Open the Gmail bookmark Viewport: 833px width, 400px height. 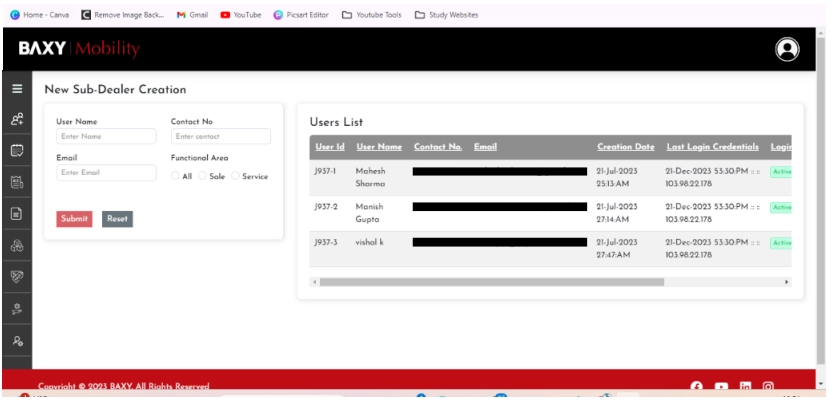click(192, 15)
